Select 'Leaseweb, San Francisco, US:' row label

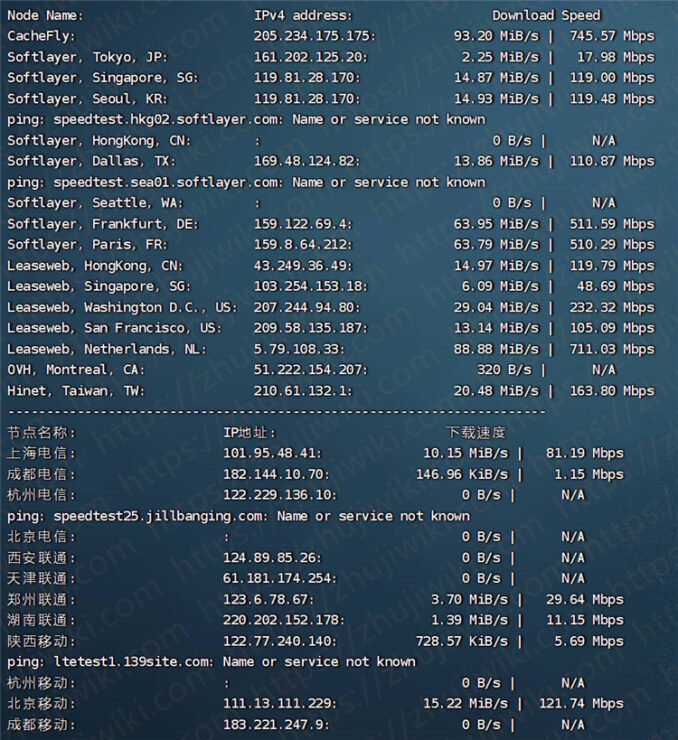(115, 328)
